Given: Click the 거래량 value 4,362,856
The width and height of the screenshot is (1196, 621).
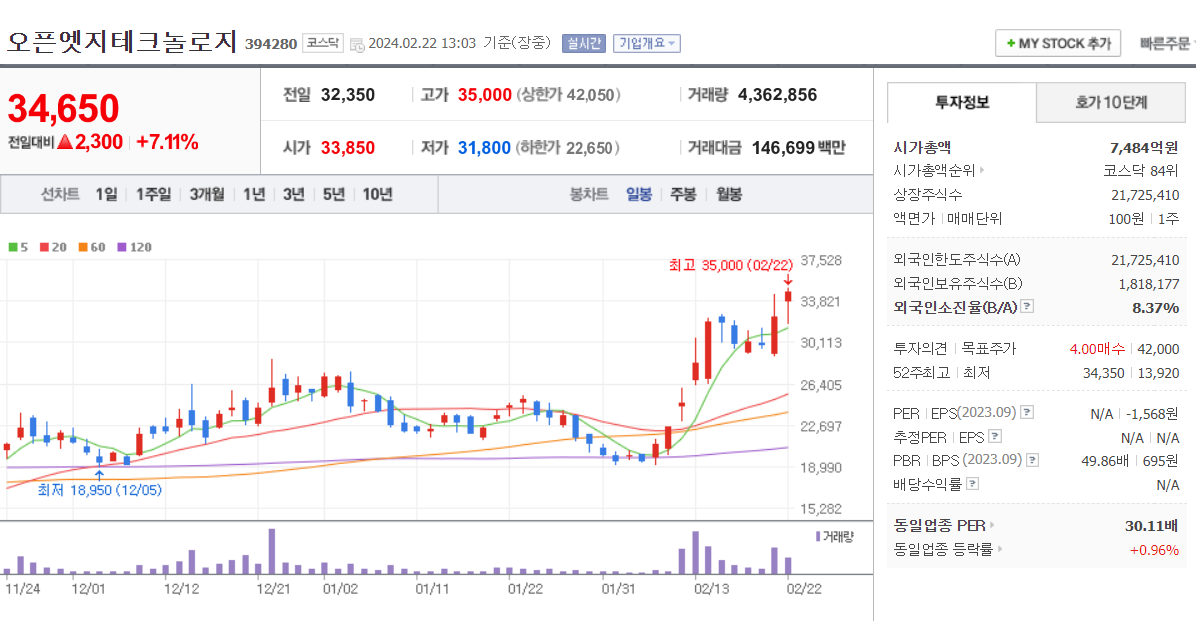Looking at the screenshot, I should pyautogui.click(x=777, y=95).
